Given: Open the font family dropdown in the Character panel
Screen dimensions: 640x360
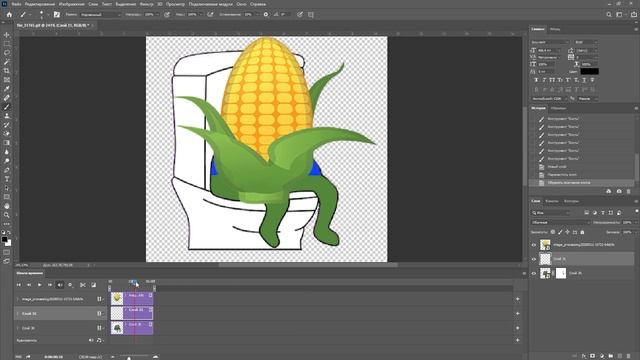Looking at the screenshot, I should (x=550, y=42).
